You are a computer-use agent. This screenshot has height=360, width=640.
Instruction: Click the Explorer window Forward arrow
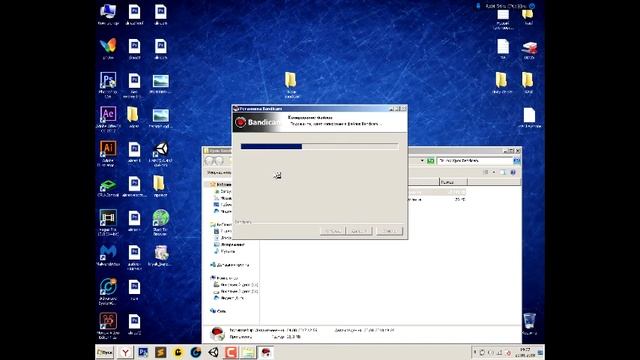pyautogui.click(x=220, y=161)
